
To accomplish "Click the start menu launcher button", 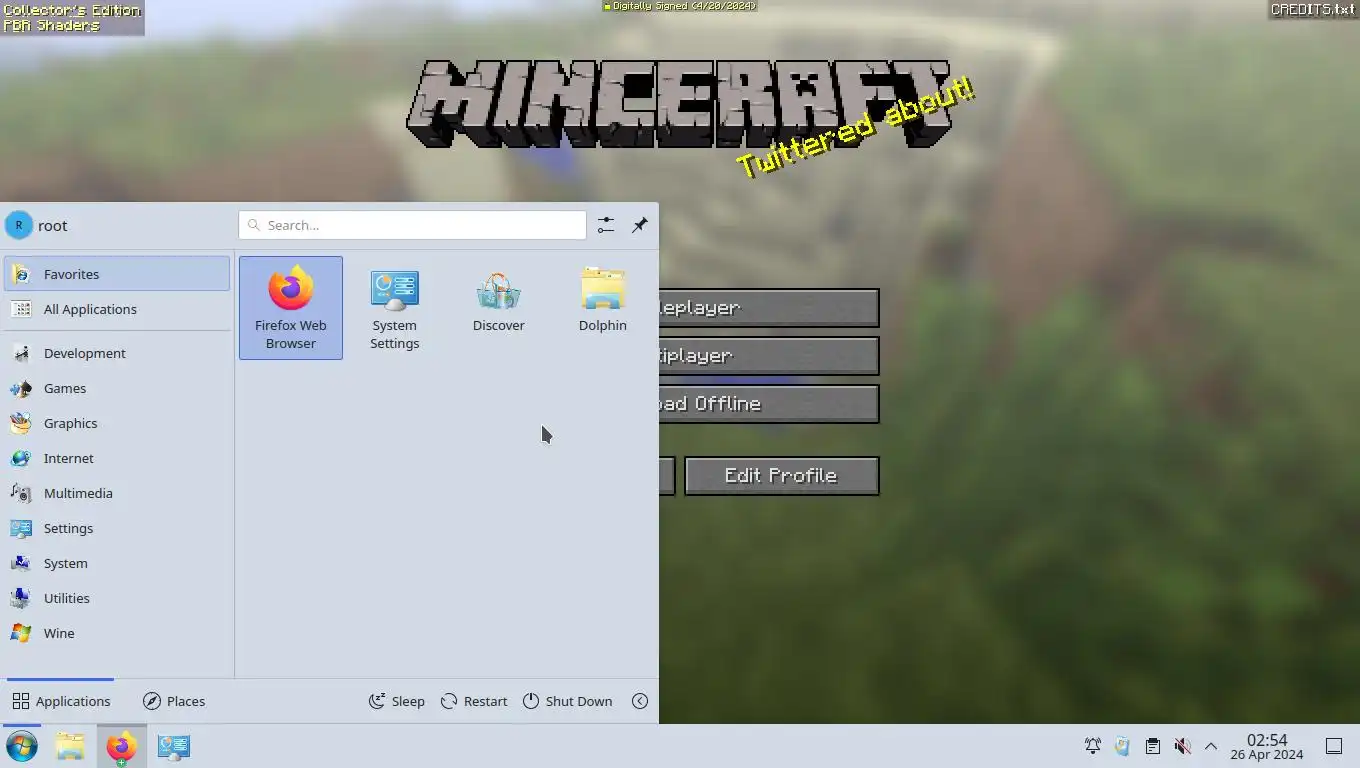I will [21, 746].
